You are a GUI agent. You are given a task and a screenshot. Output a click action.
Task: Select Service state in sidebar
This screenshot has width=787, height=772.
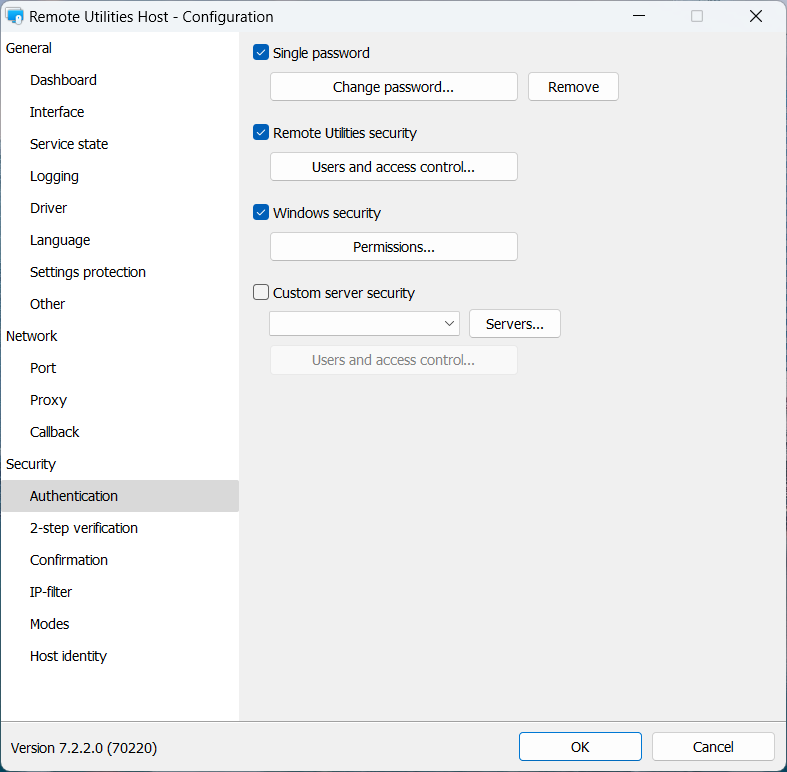(69, 144)
